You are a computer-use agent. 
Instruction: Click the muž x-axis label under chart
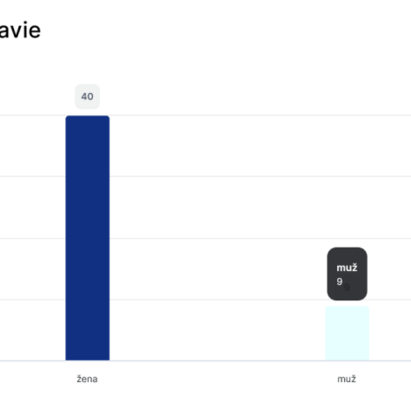pyautogui.click(x=347, y=379)
